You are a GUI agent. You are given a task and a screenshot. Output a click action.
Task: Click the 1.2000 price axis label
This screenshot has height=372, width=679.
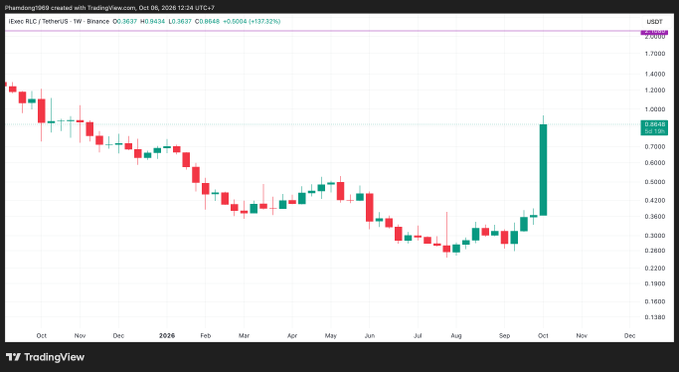[x=654, y=90]
